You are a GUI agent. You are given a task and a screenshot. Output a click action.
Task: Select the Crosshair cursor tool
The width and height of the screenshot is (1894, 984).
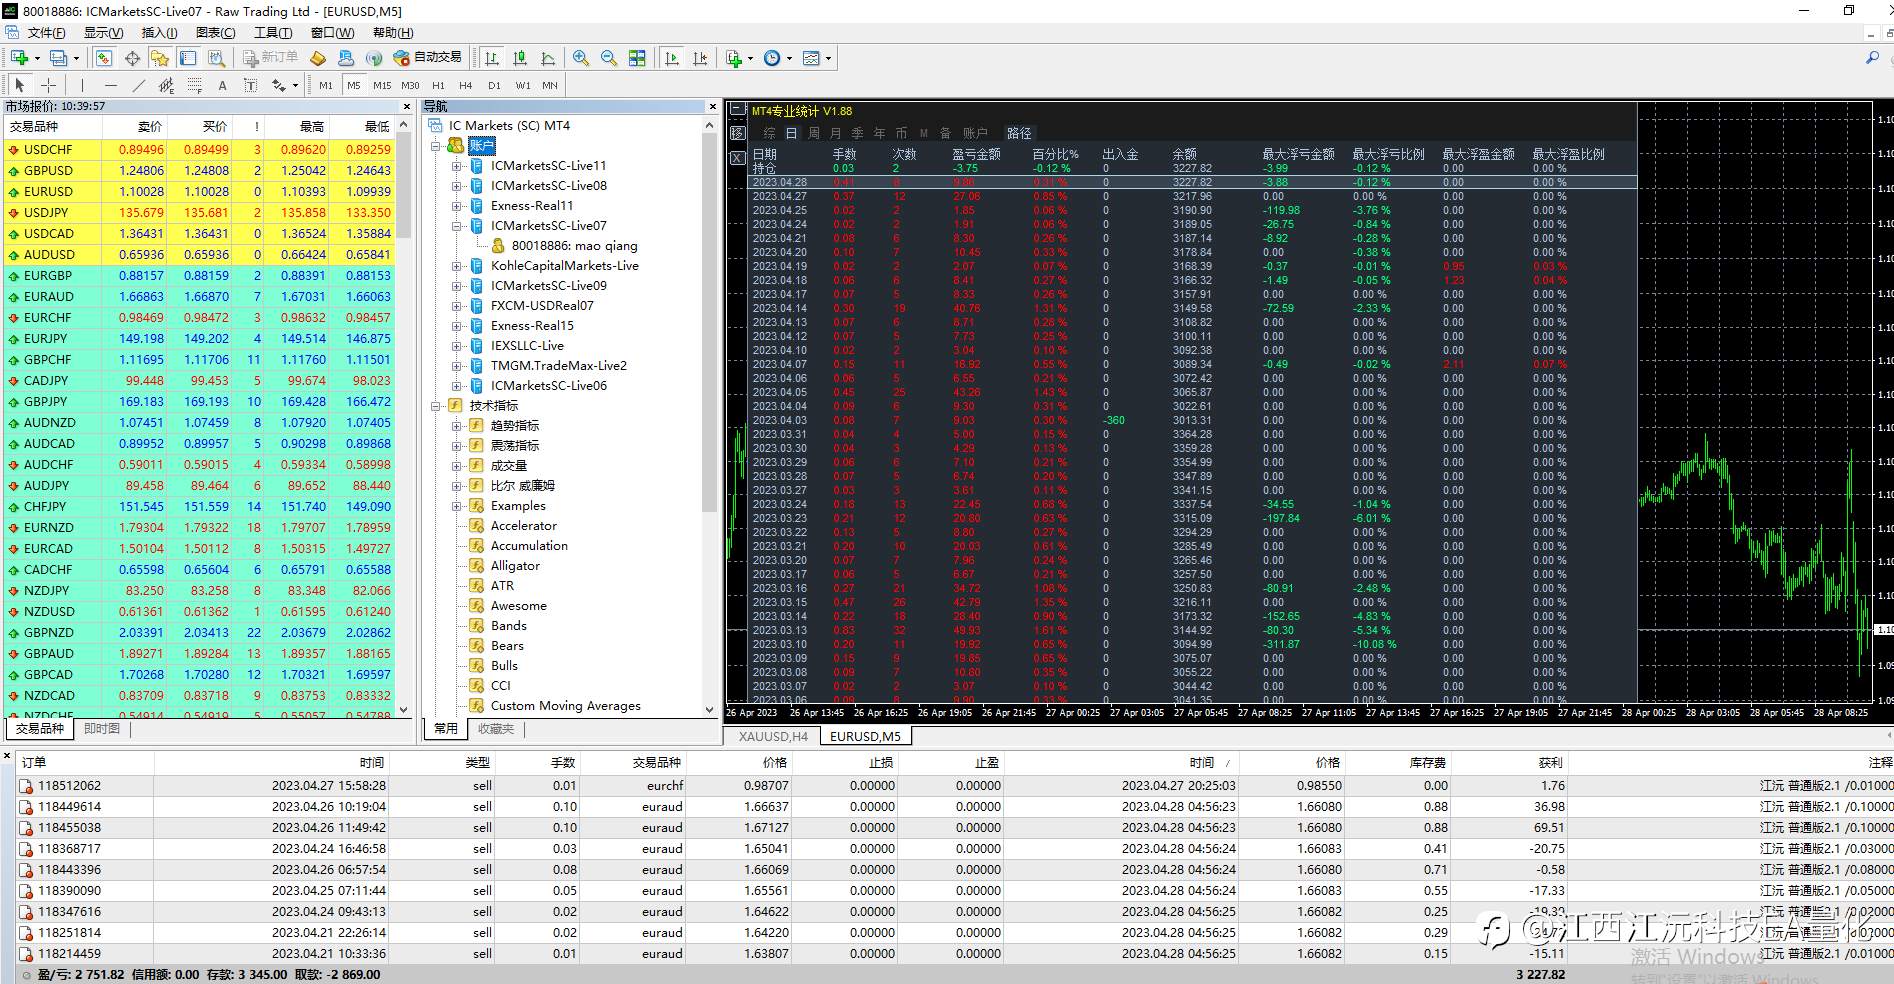tap(48, 85)
